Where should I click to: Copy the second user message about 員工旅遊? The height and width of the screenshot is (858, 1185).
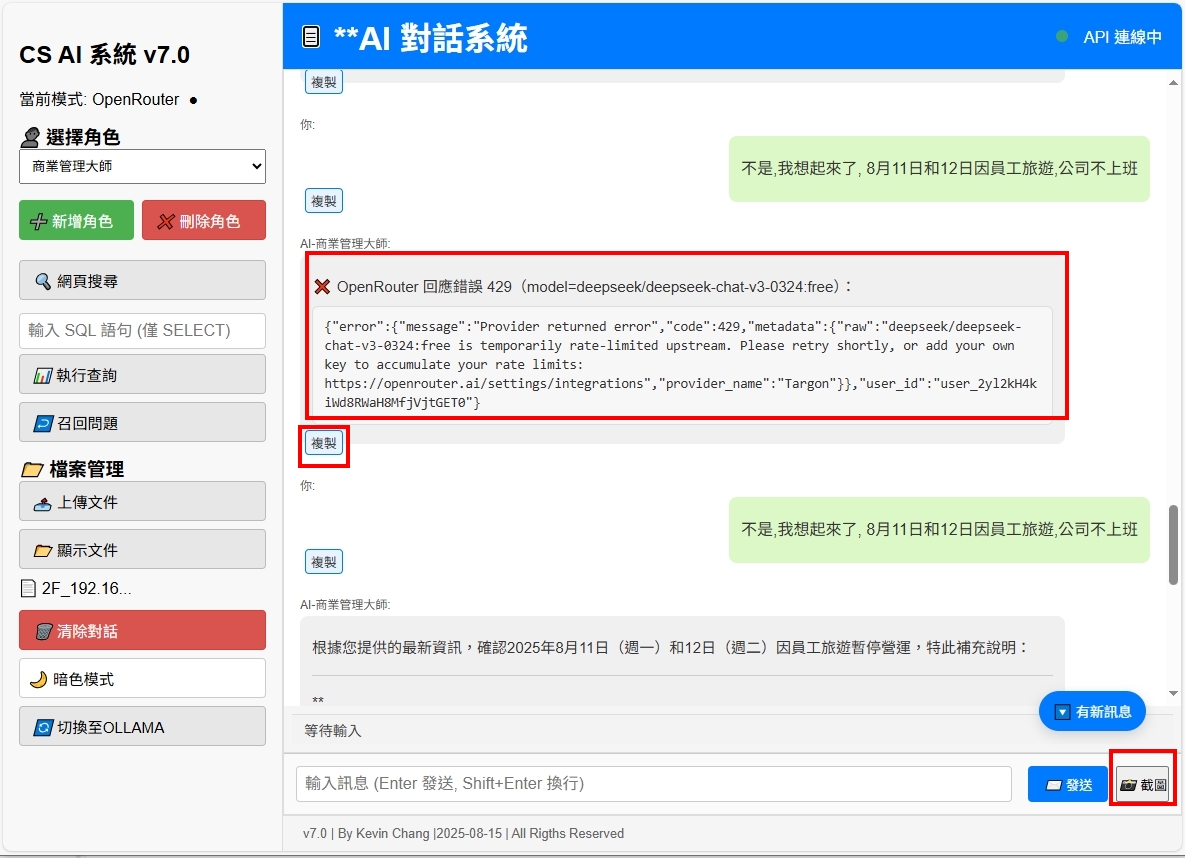click(323, 562)
